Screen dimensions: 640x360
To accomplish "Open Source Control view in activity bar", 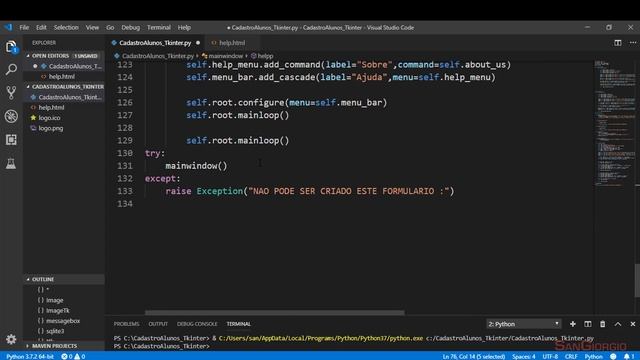I will (x=11, y=93).
